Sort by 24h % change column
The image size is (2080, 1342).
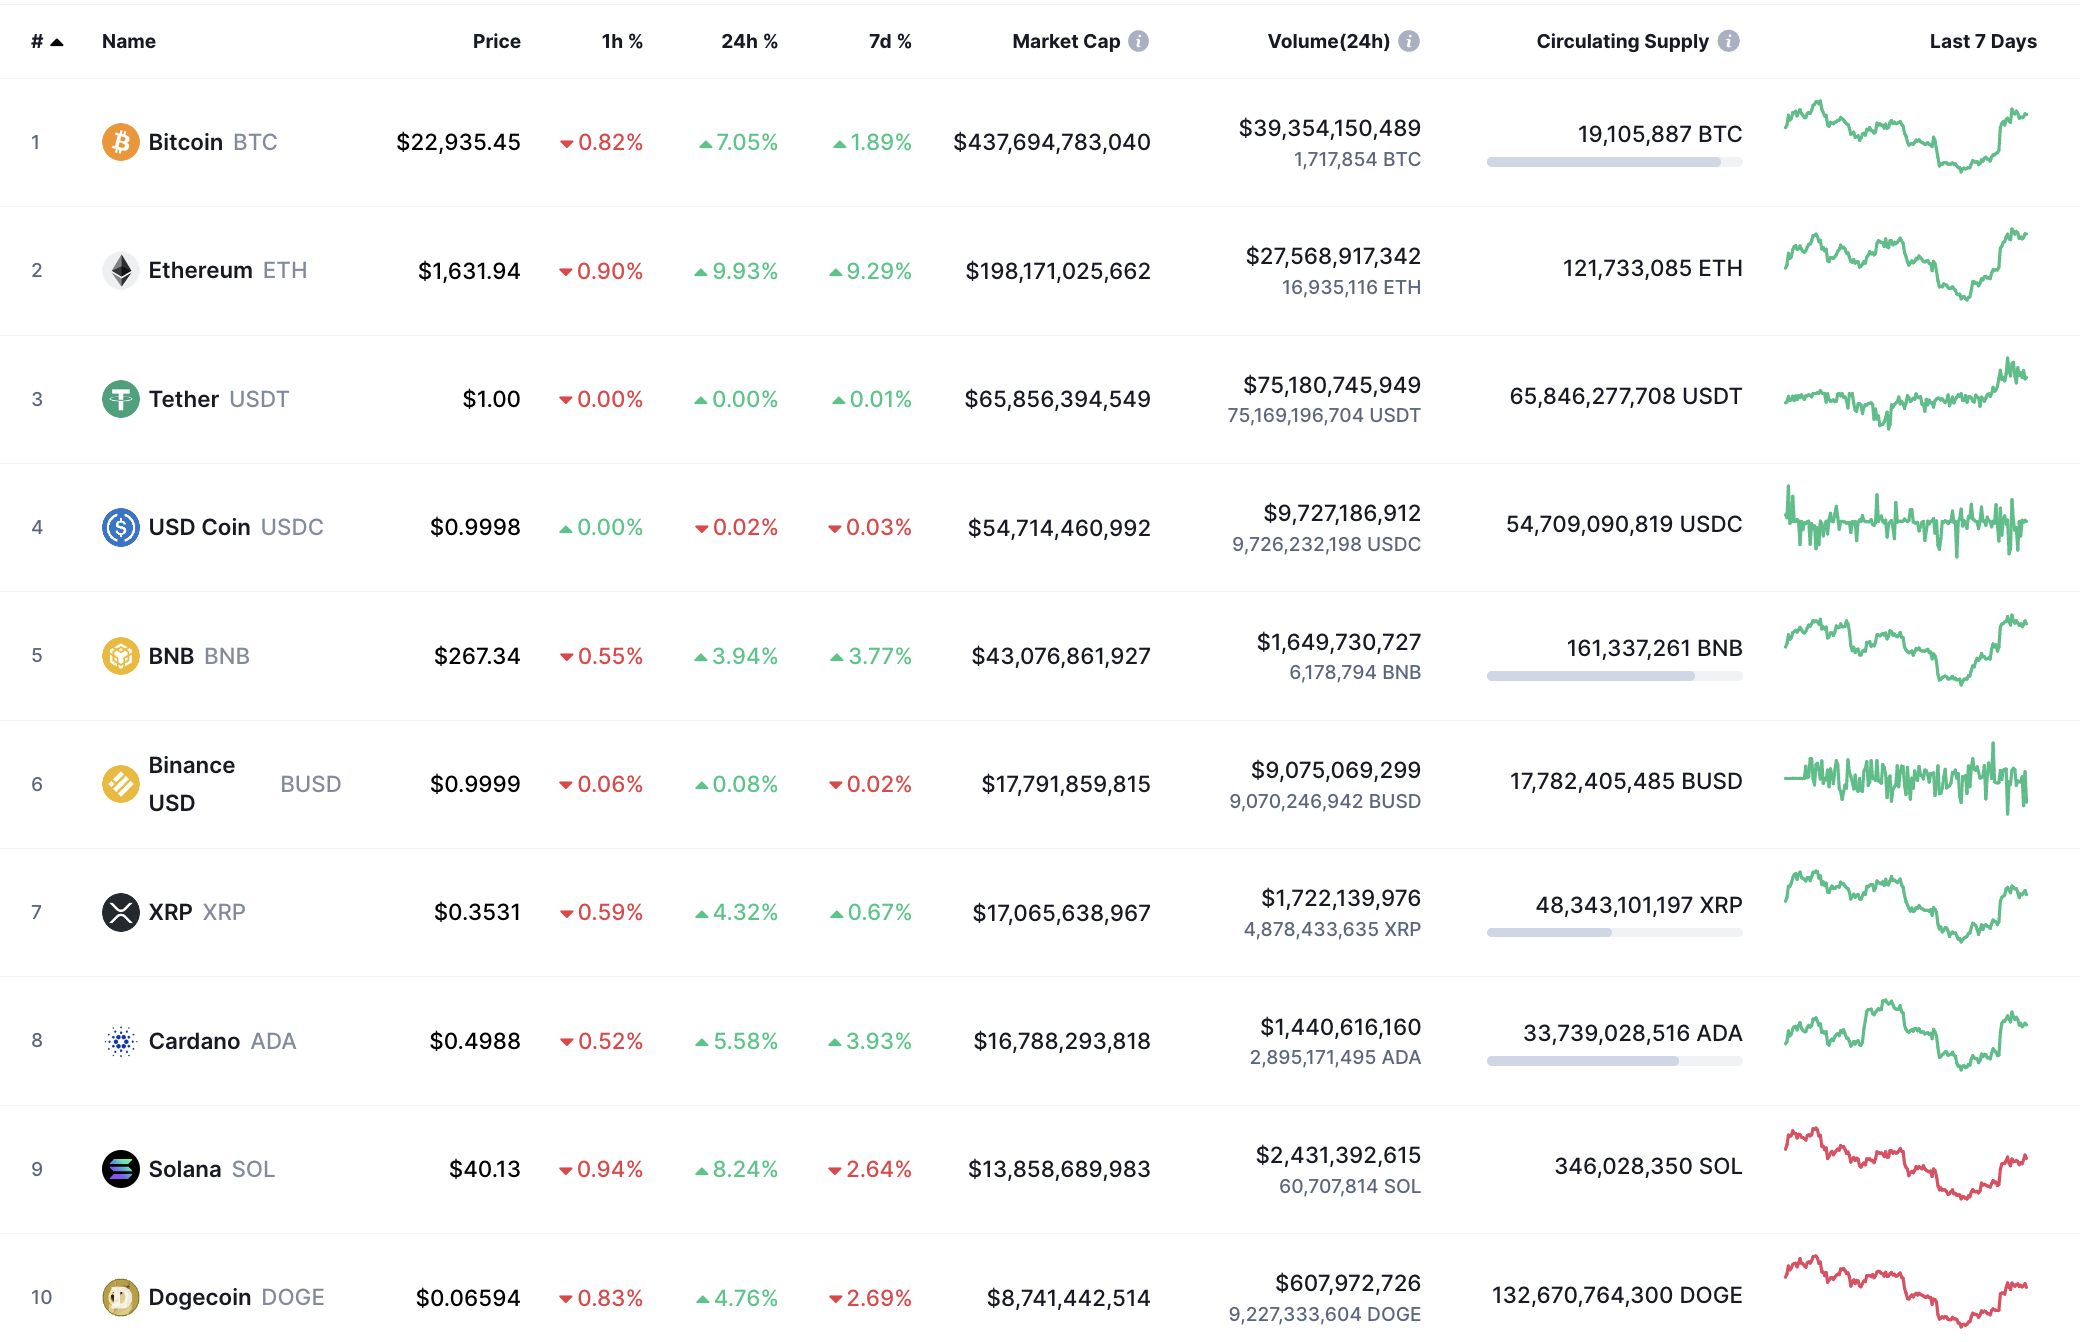(750, 41)
